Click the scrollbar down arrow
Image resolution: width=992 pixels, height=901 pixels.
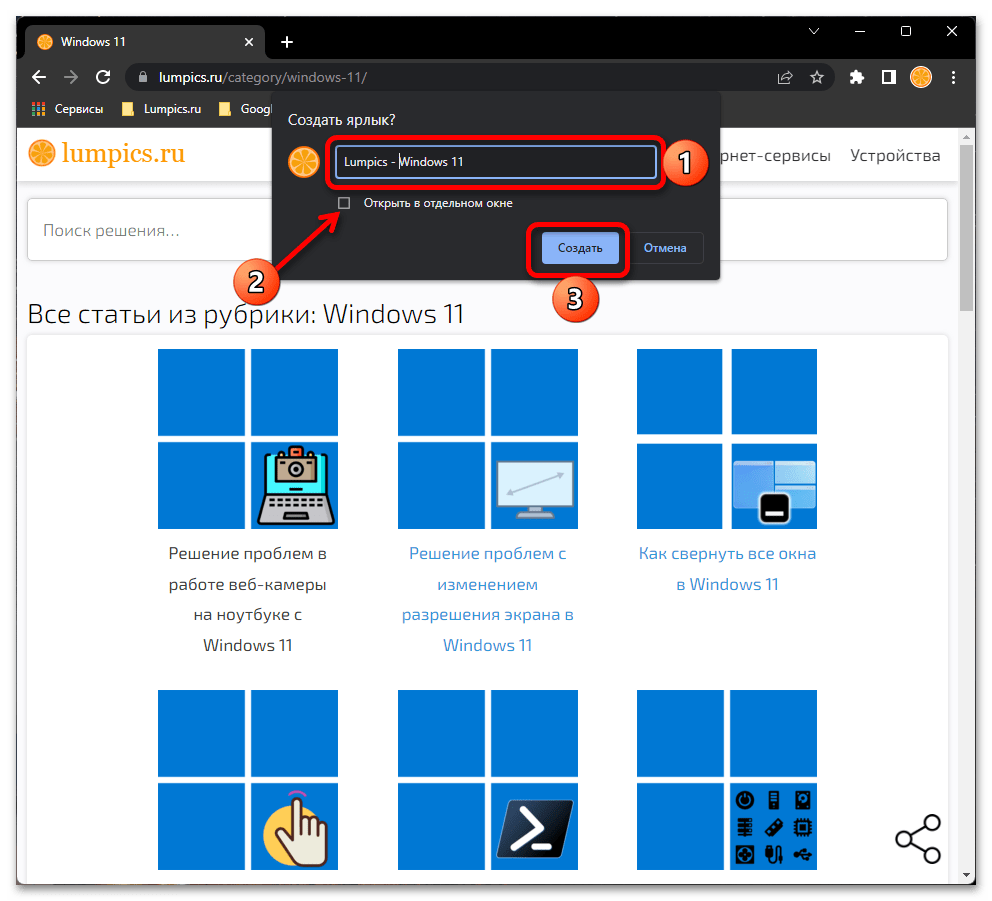[966, 876]
